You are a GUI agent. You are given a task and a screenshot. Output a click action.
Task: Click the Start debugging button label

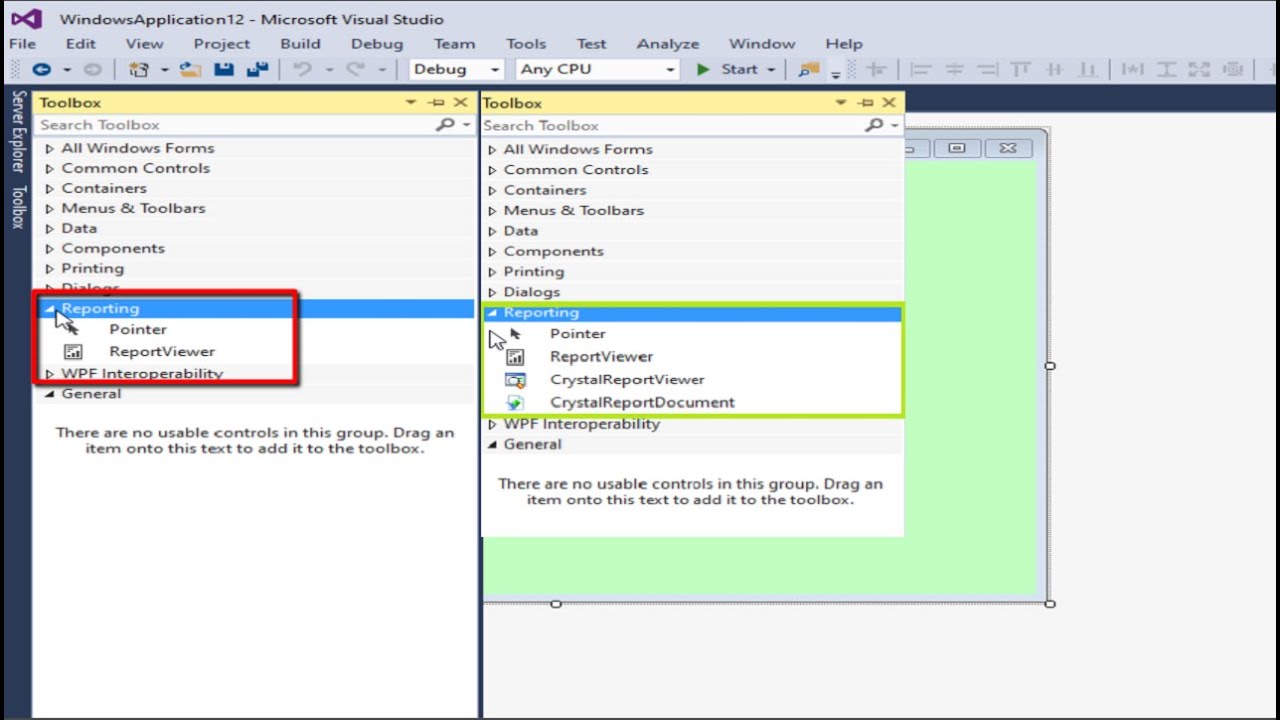pyautogui.click(x=739, y=69)
